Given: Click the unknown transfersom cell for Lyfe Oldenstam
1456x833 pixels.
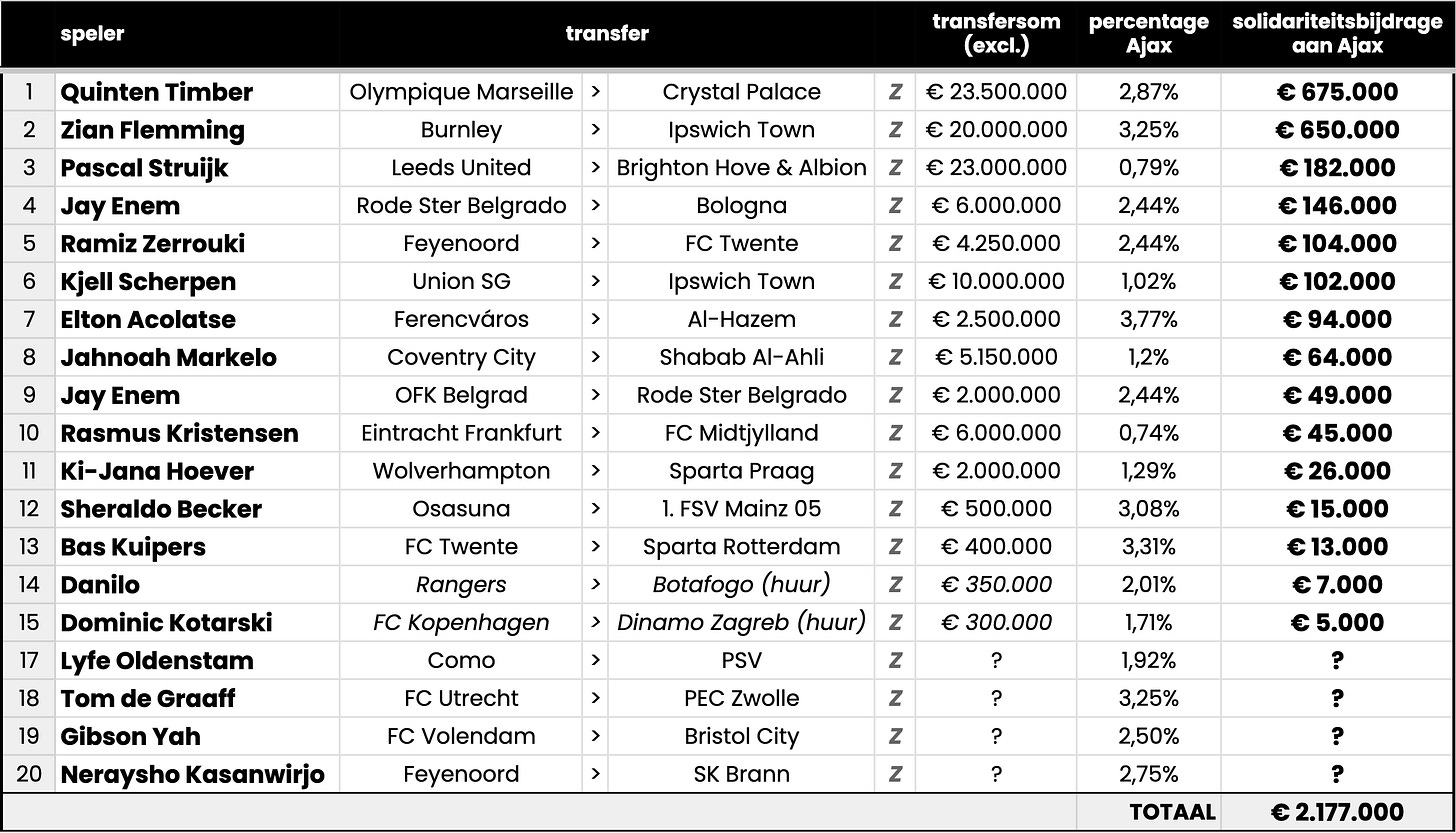Looking at the screenshot, I should tap(995, 661).
